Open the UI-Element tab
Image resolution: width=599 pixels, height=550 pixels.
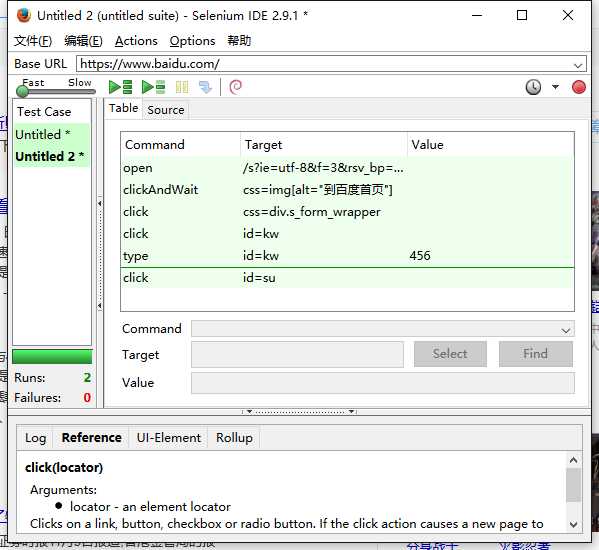(168, 438)
